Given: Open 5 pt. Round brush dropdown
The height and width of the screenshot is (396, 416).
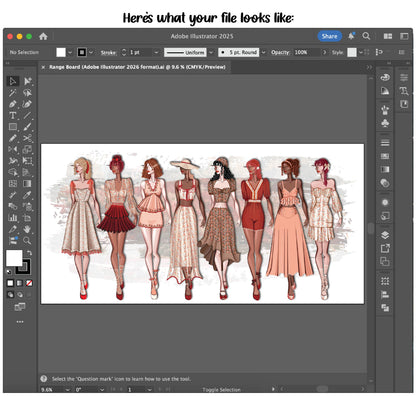Looking at the screenshot, I should (x=264, y=52).
